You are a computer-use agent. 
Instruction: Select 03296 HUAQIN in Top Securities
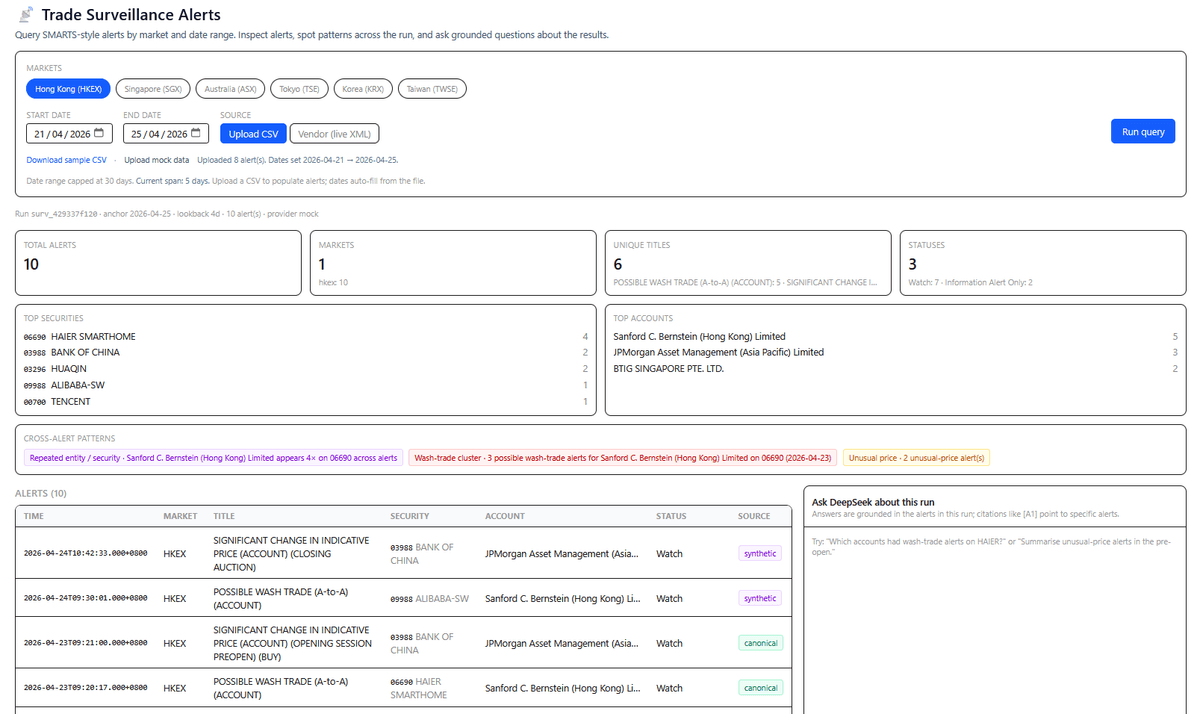click(306, 369)
